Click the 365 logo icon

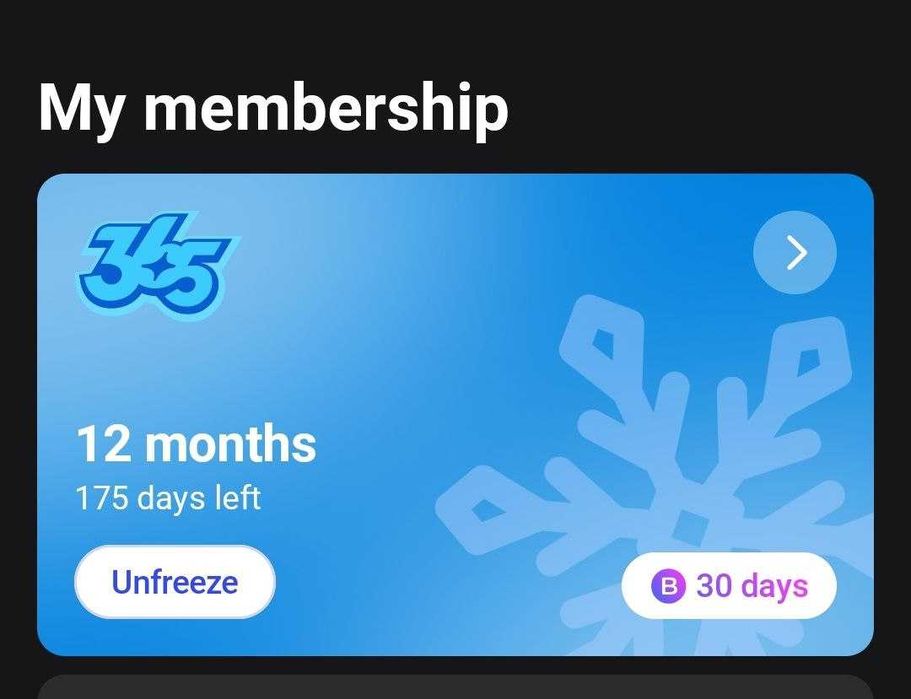pyautogui.click(x=158, y=264)
